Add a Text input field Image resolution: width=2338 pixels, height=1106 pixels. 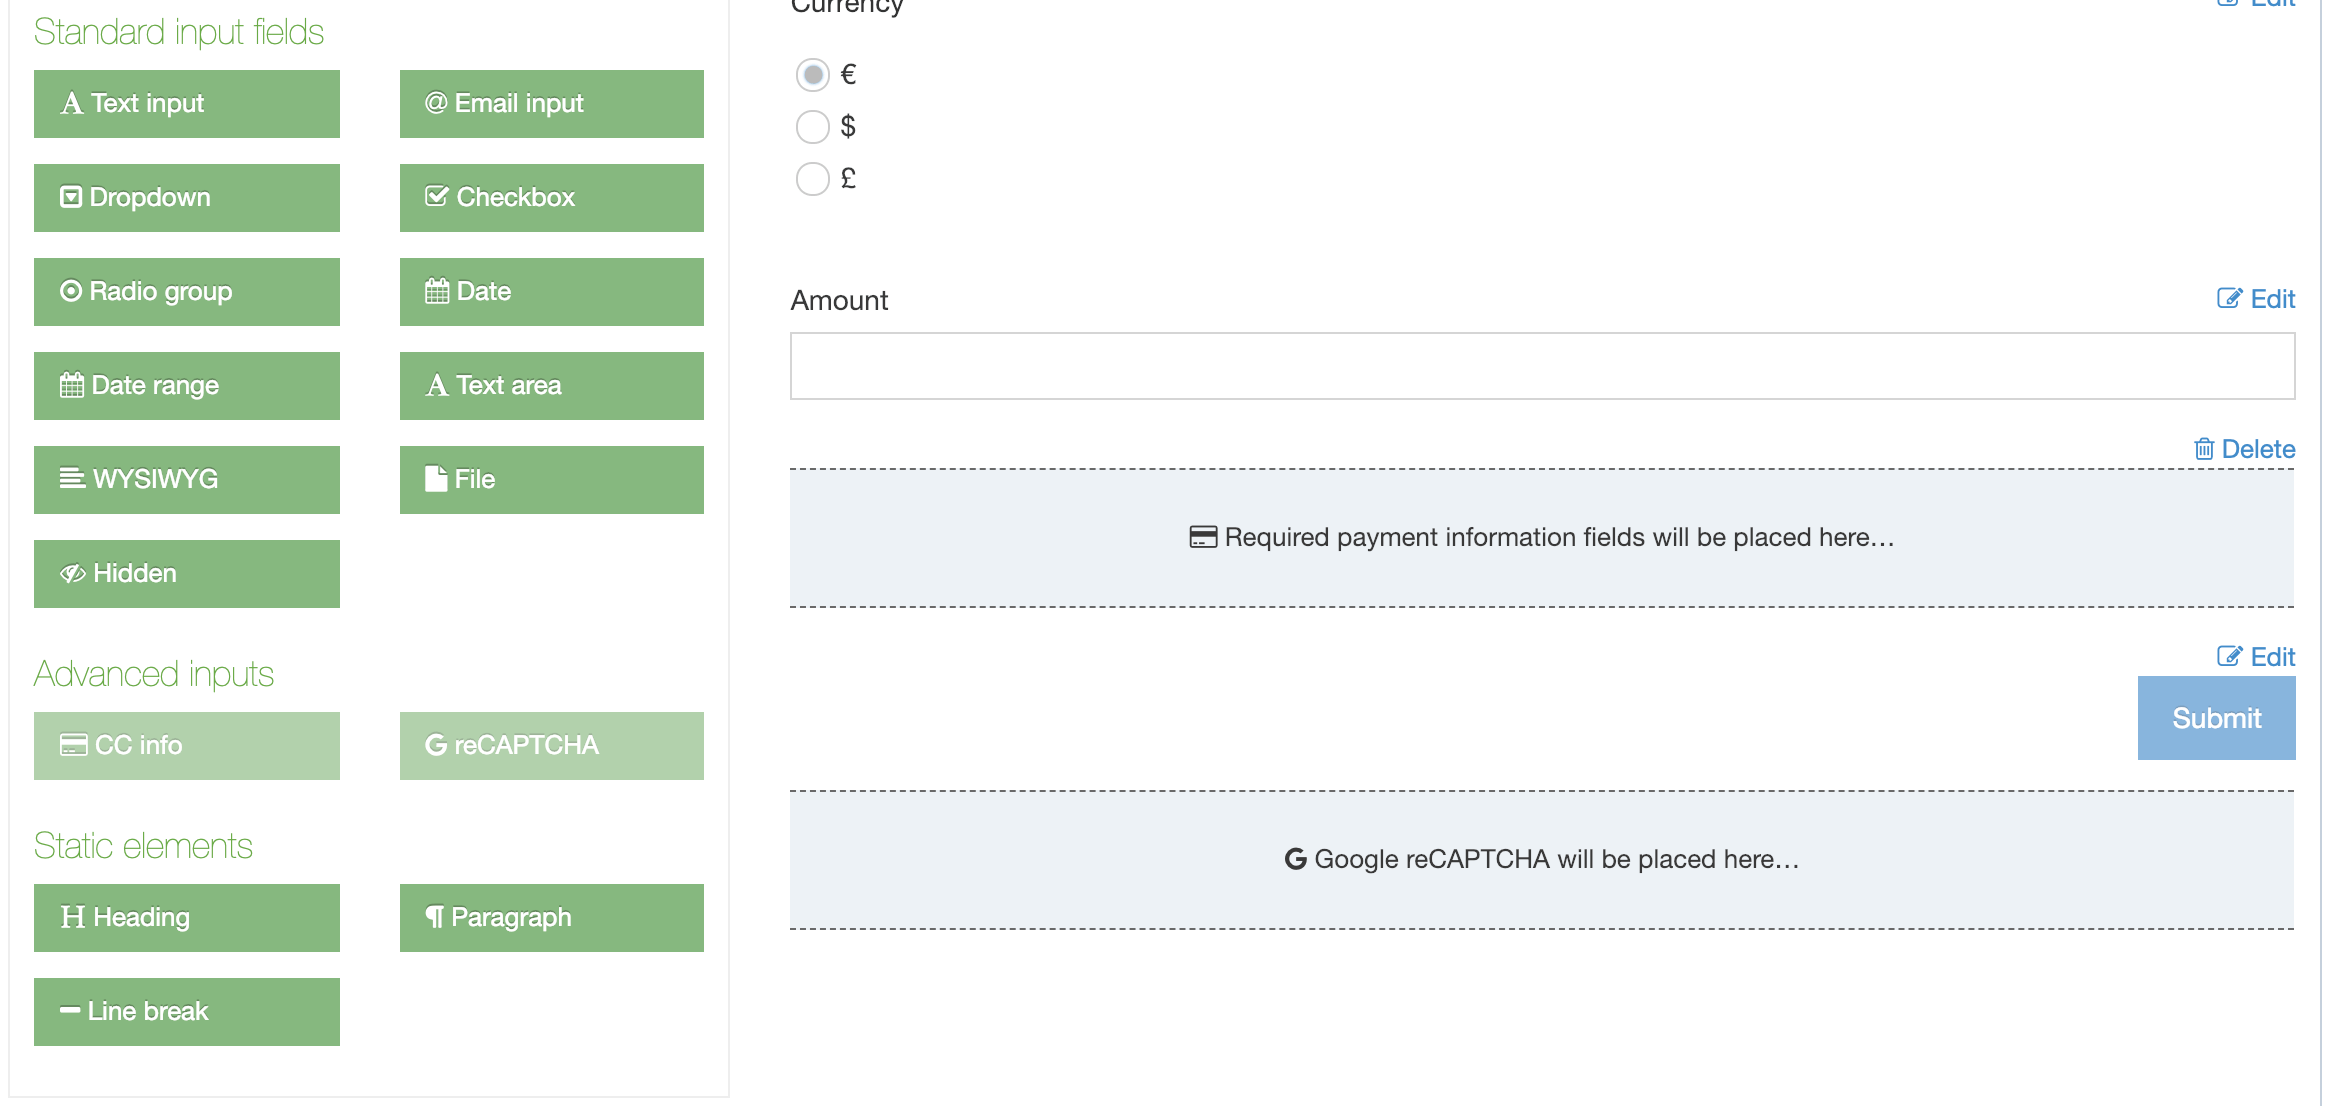186,104
